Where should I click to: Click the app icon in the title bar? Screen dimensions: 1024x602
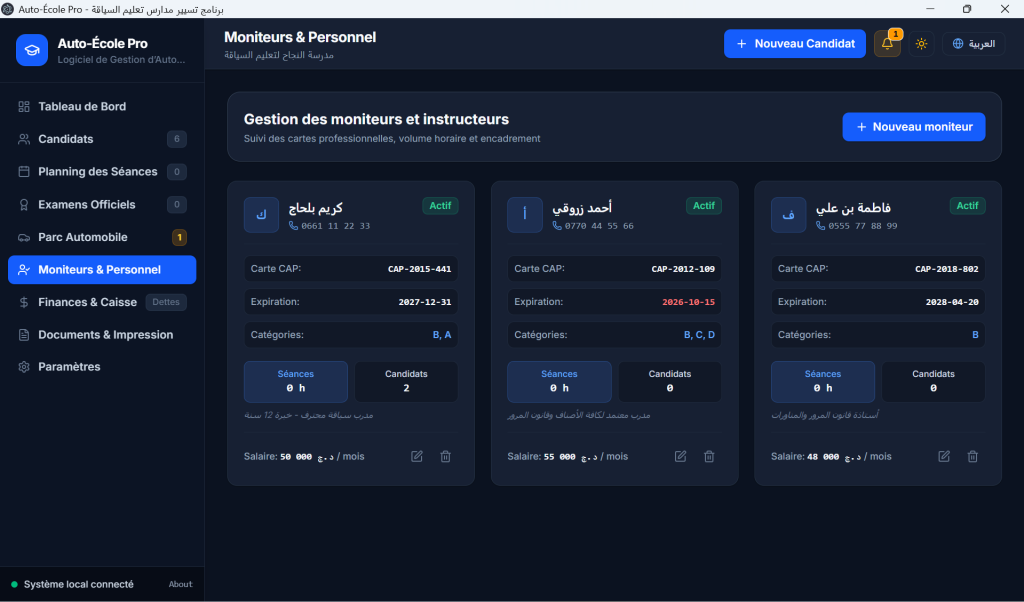8,8
